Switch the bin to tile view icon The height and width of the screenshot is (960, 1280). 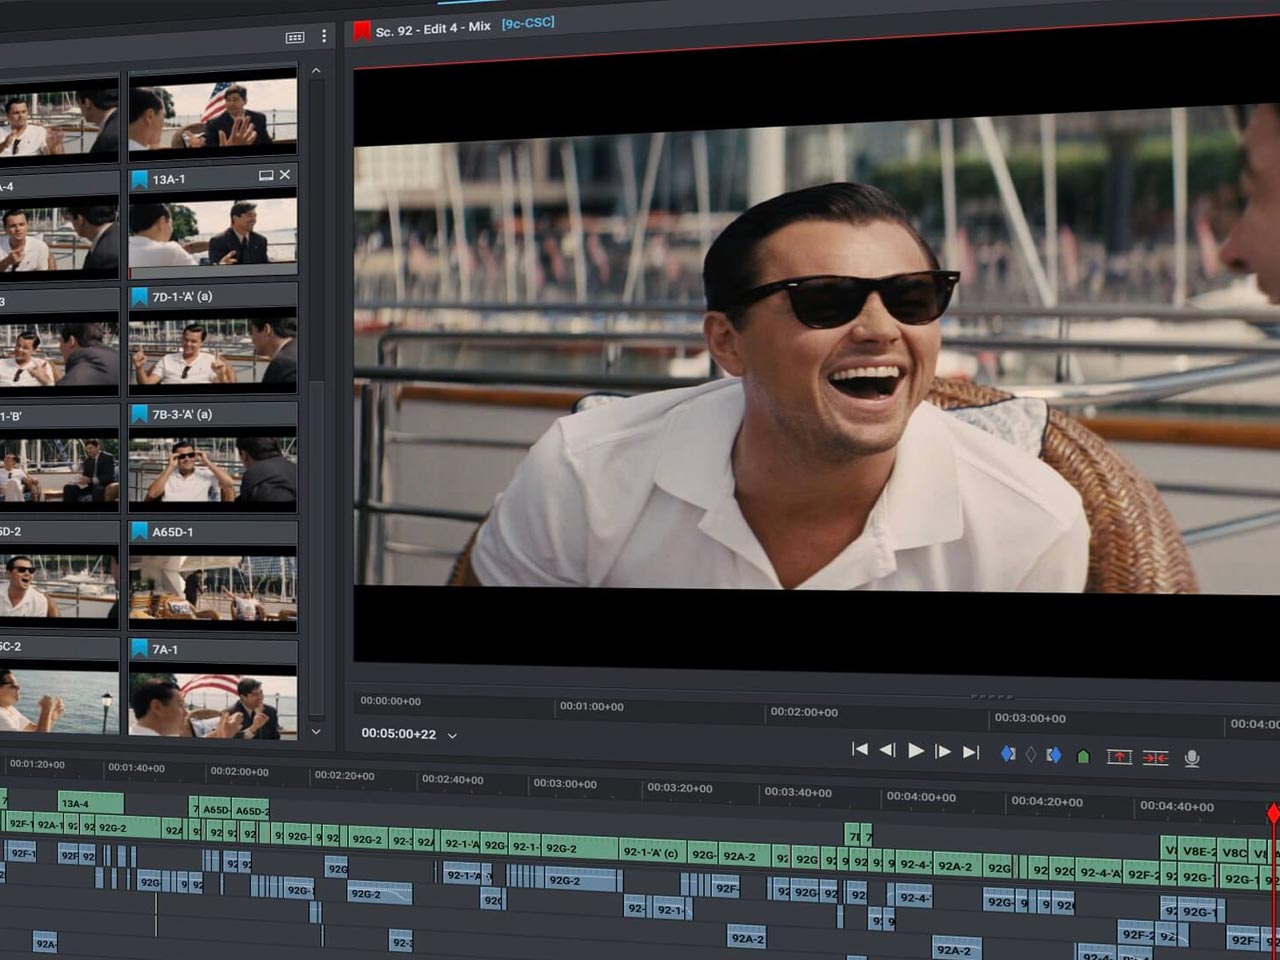pos(294,37)
